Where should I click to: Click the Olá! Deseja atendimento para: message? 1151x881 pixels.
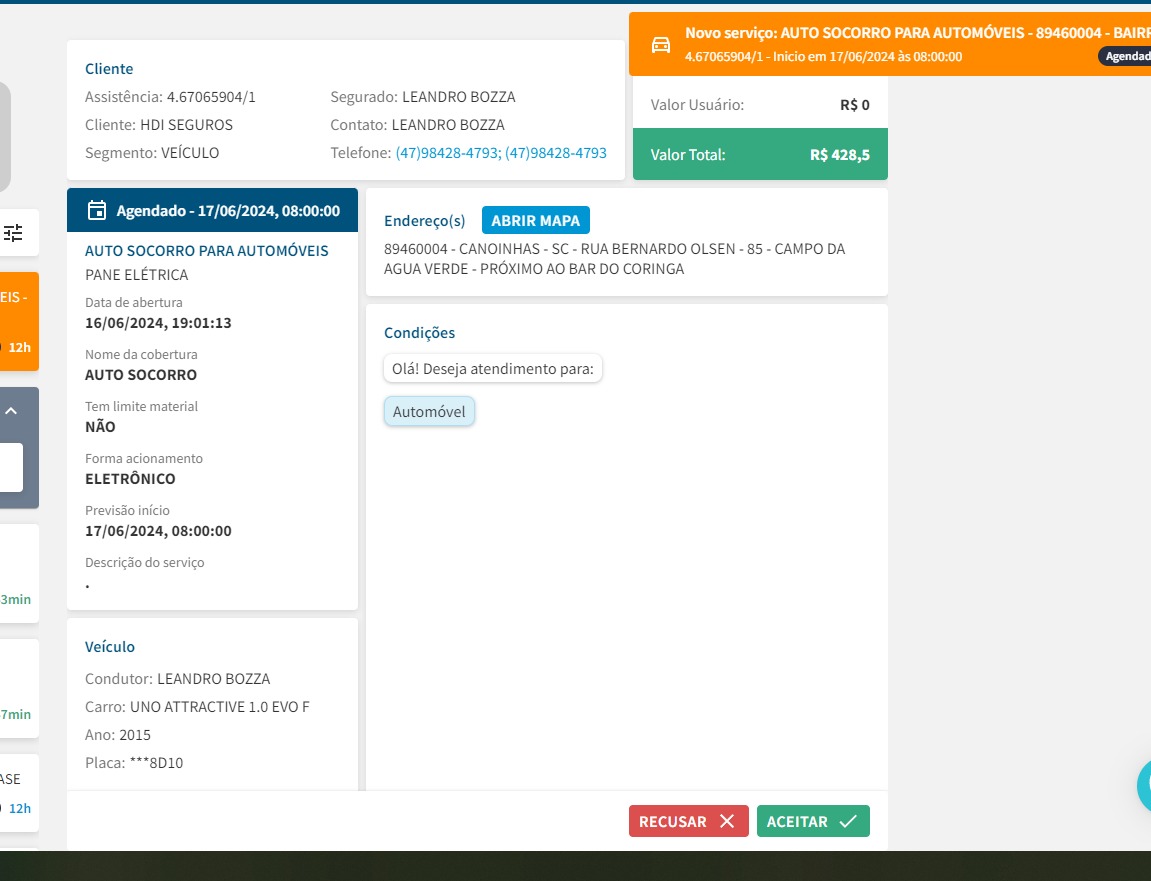click(x=493, y=369)
